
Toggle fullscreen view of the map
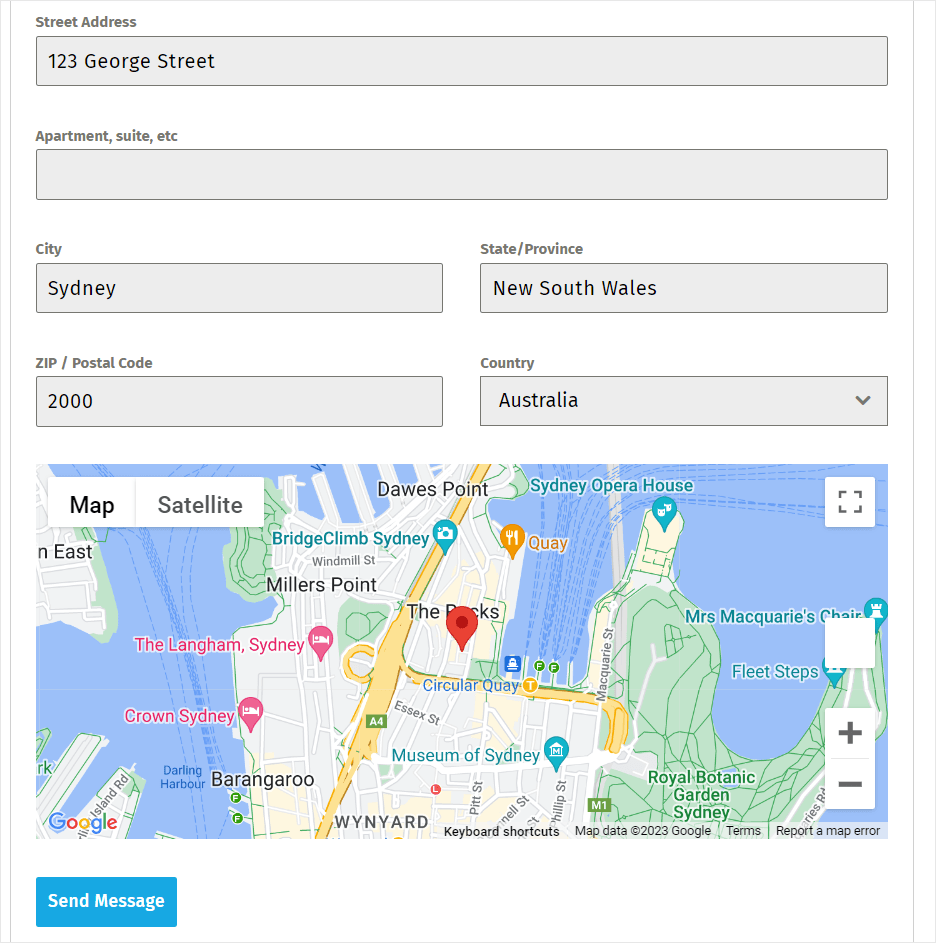pos(849,502)
